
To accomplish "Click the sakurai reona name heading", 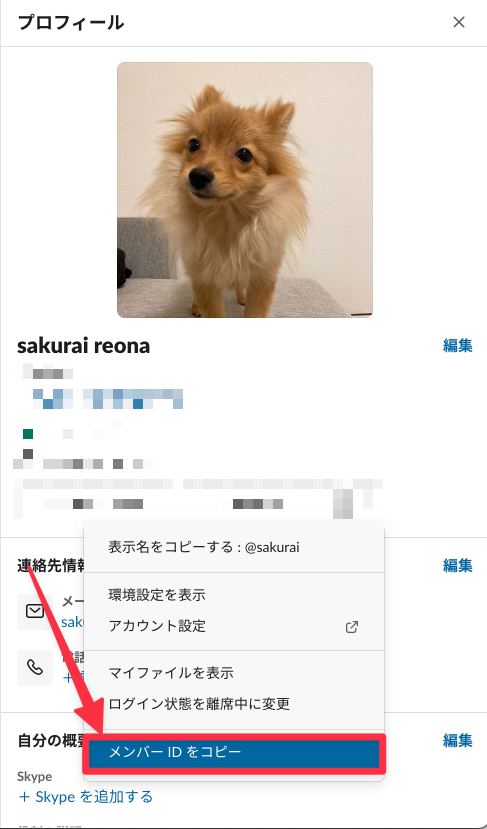I will [84, 346].
